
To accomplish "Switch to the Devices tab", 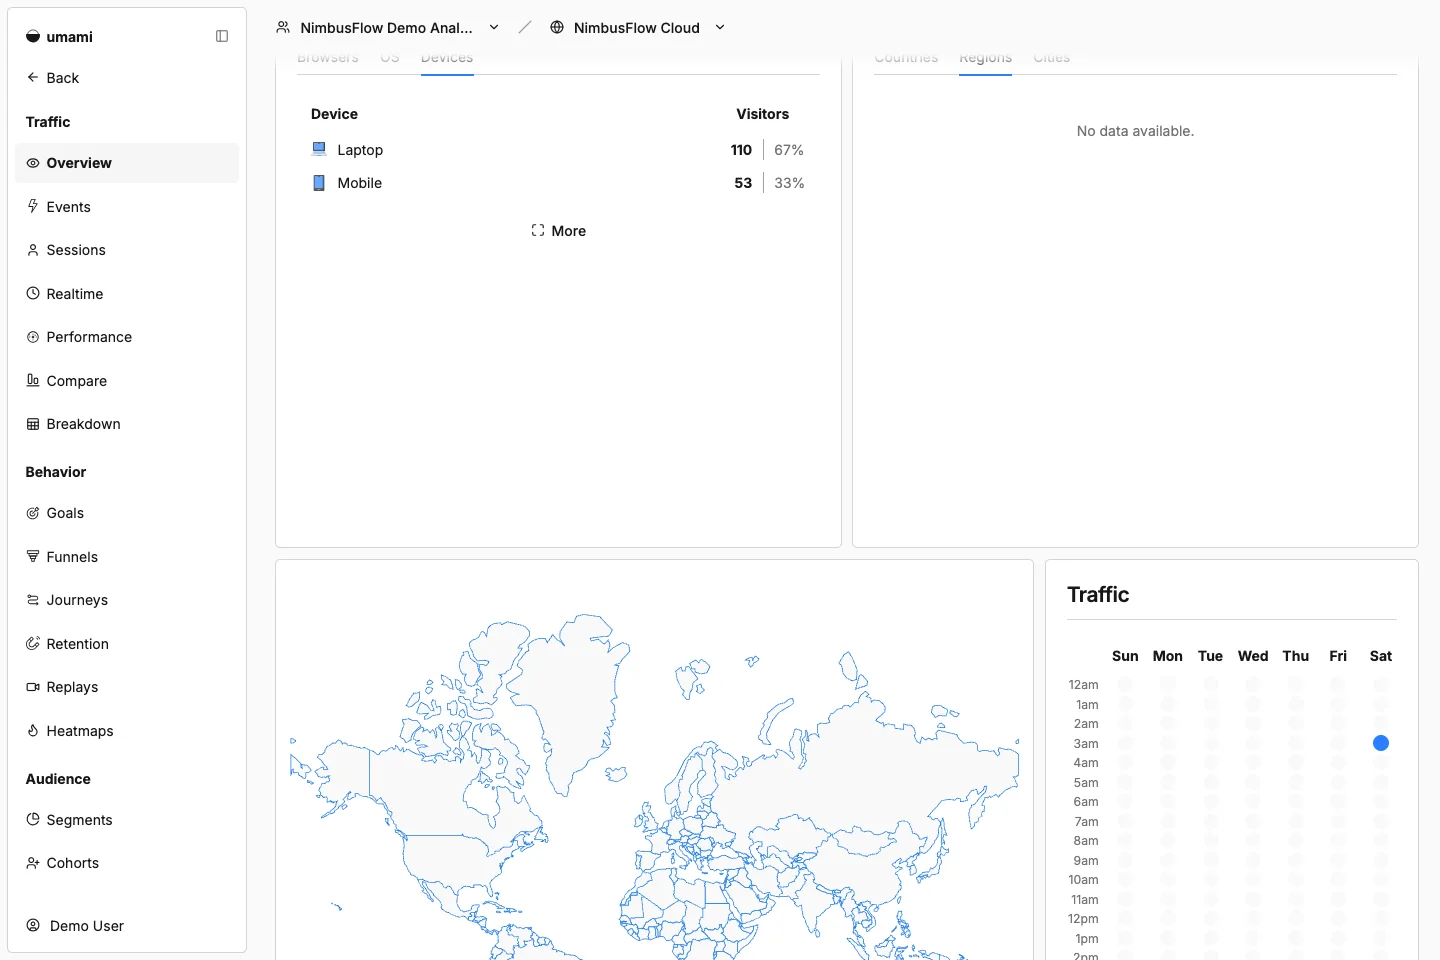I will (447, 59).
